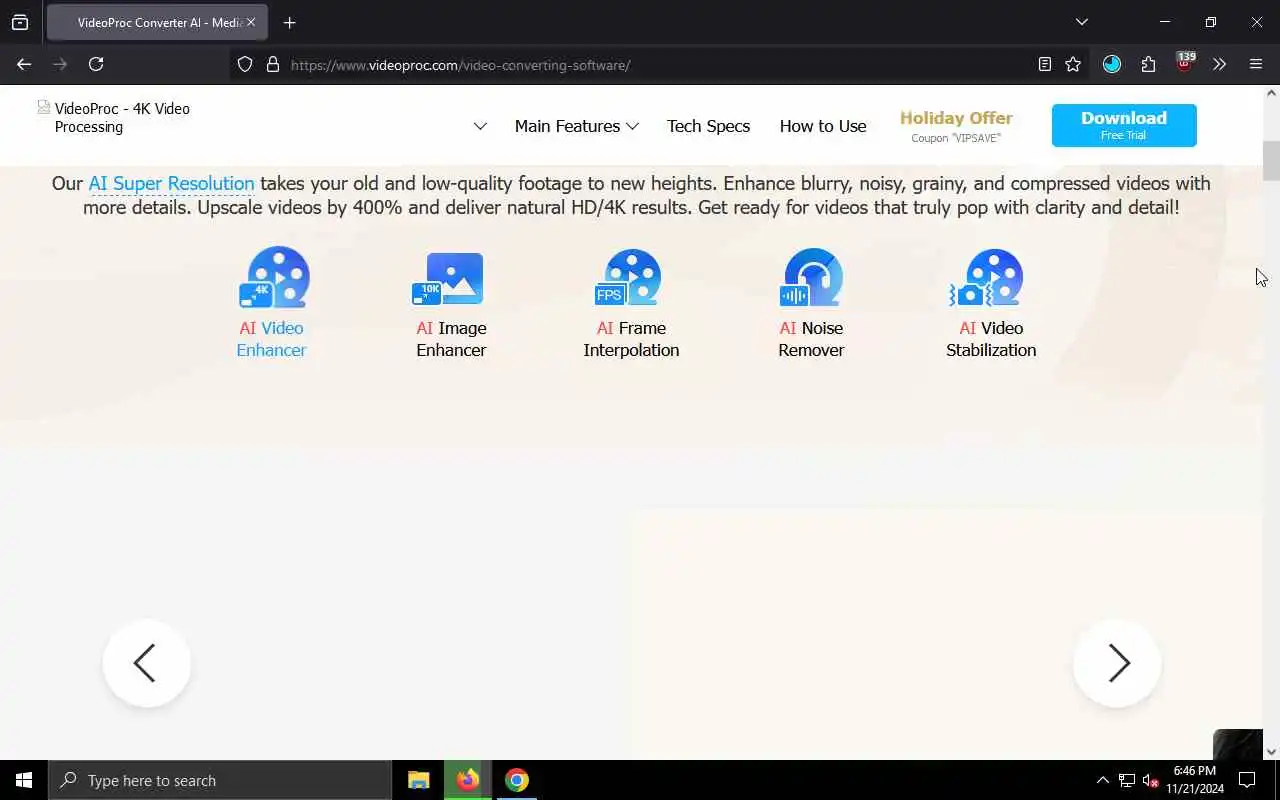Screen dimensions: 1280x800
Task: Click the AI Video Stabilization label
Action: pos(991,339)
